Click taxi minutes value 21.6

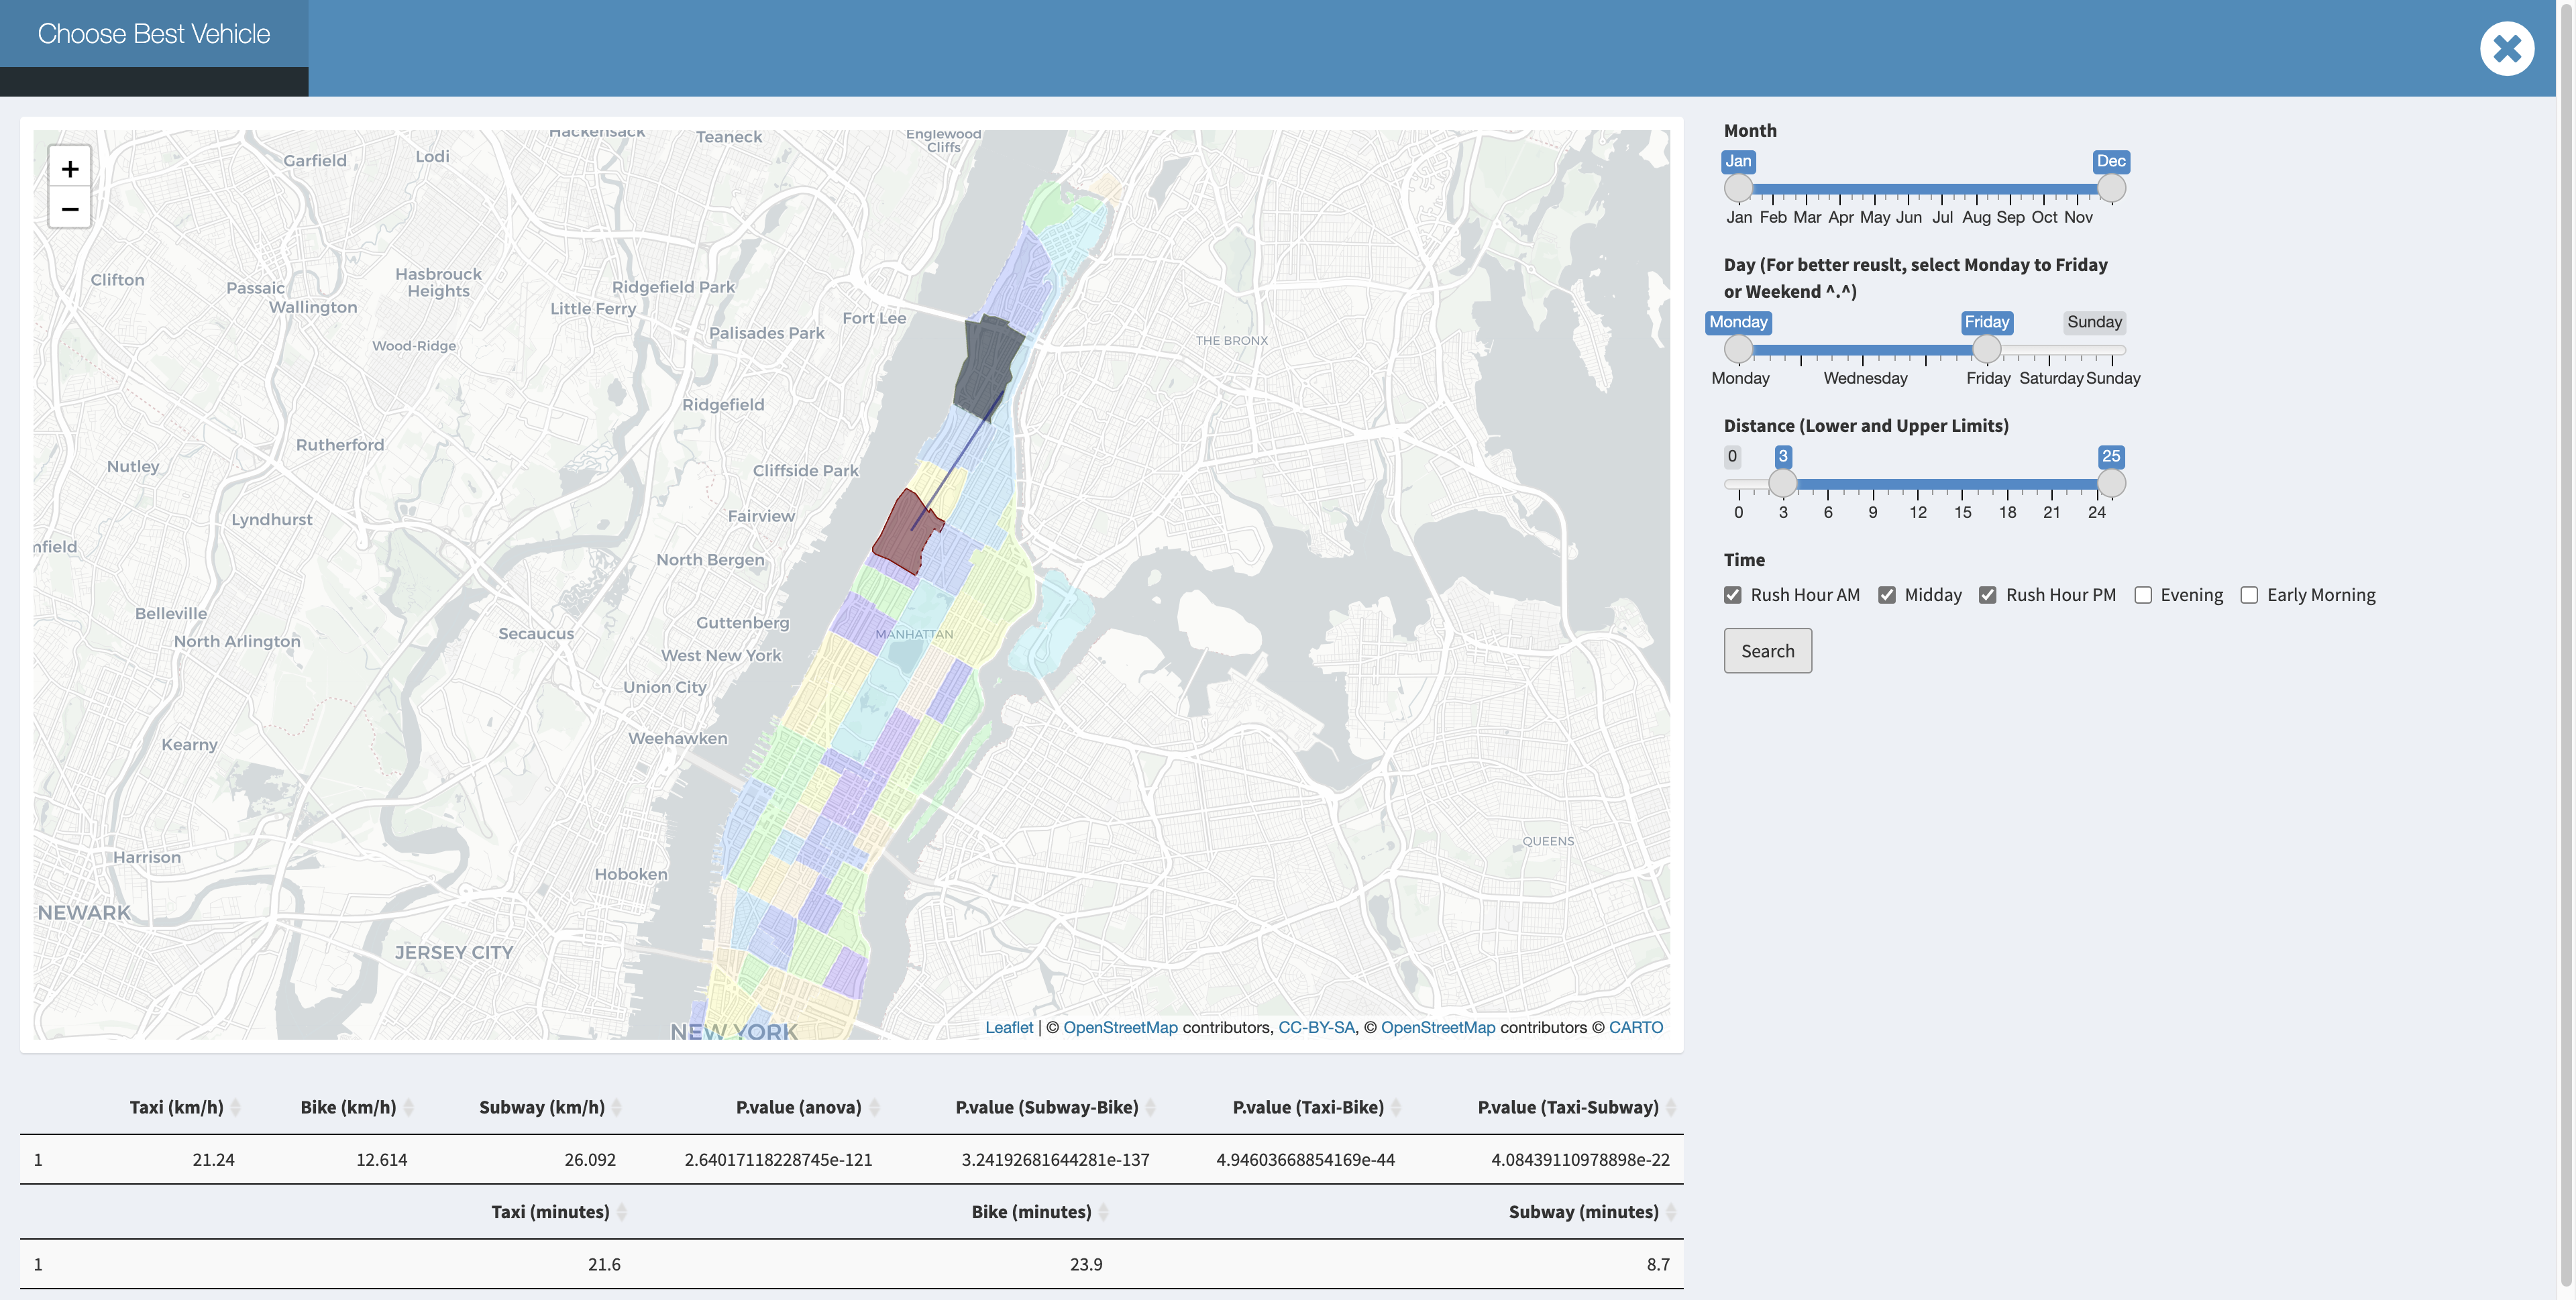click(x=604, y=1265)
